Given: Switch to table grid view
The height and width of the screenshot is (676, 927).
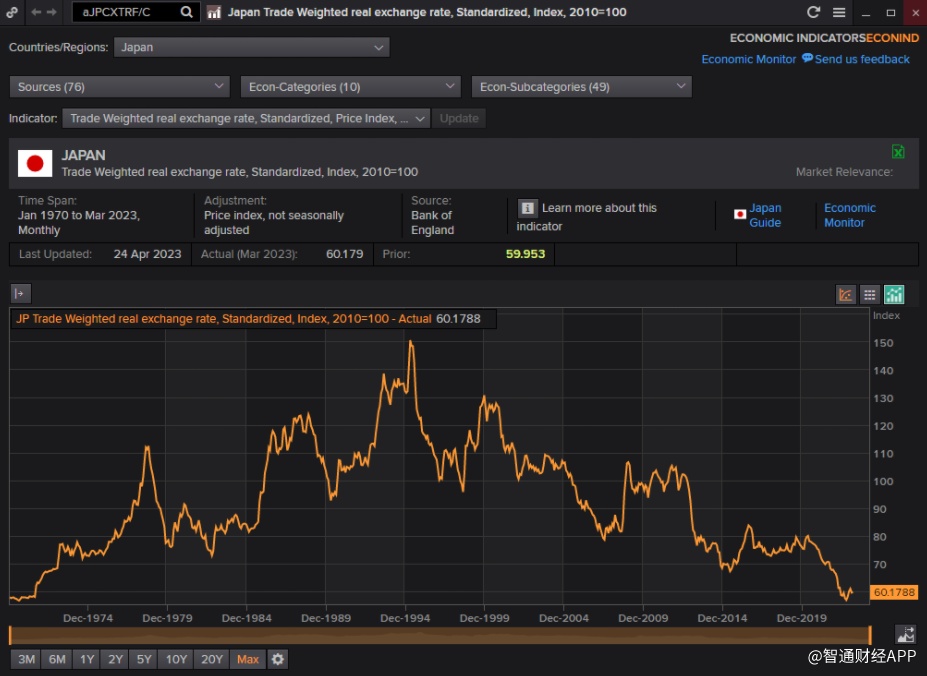Looking at the screenshot, I should pyautogui.click(x=870, y=294).
